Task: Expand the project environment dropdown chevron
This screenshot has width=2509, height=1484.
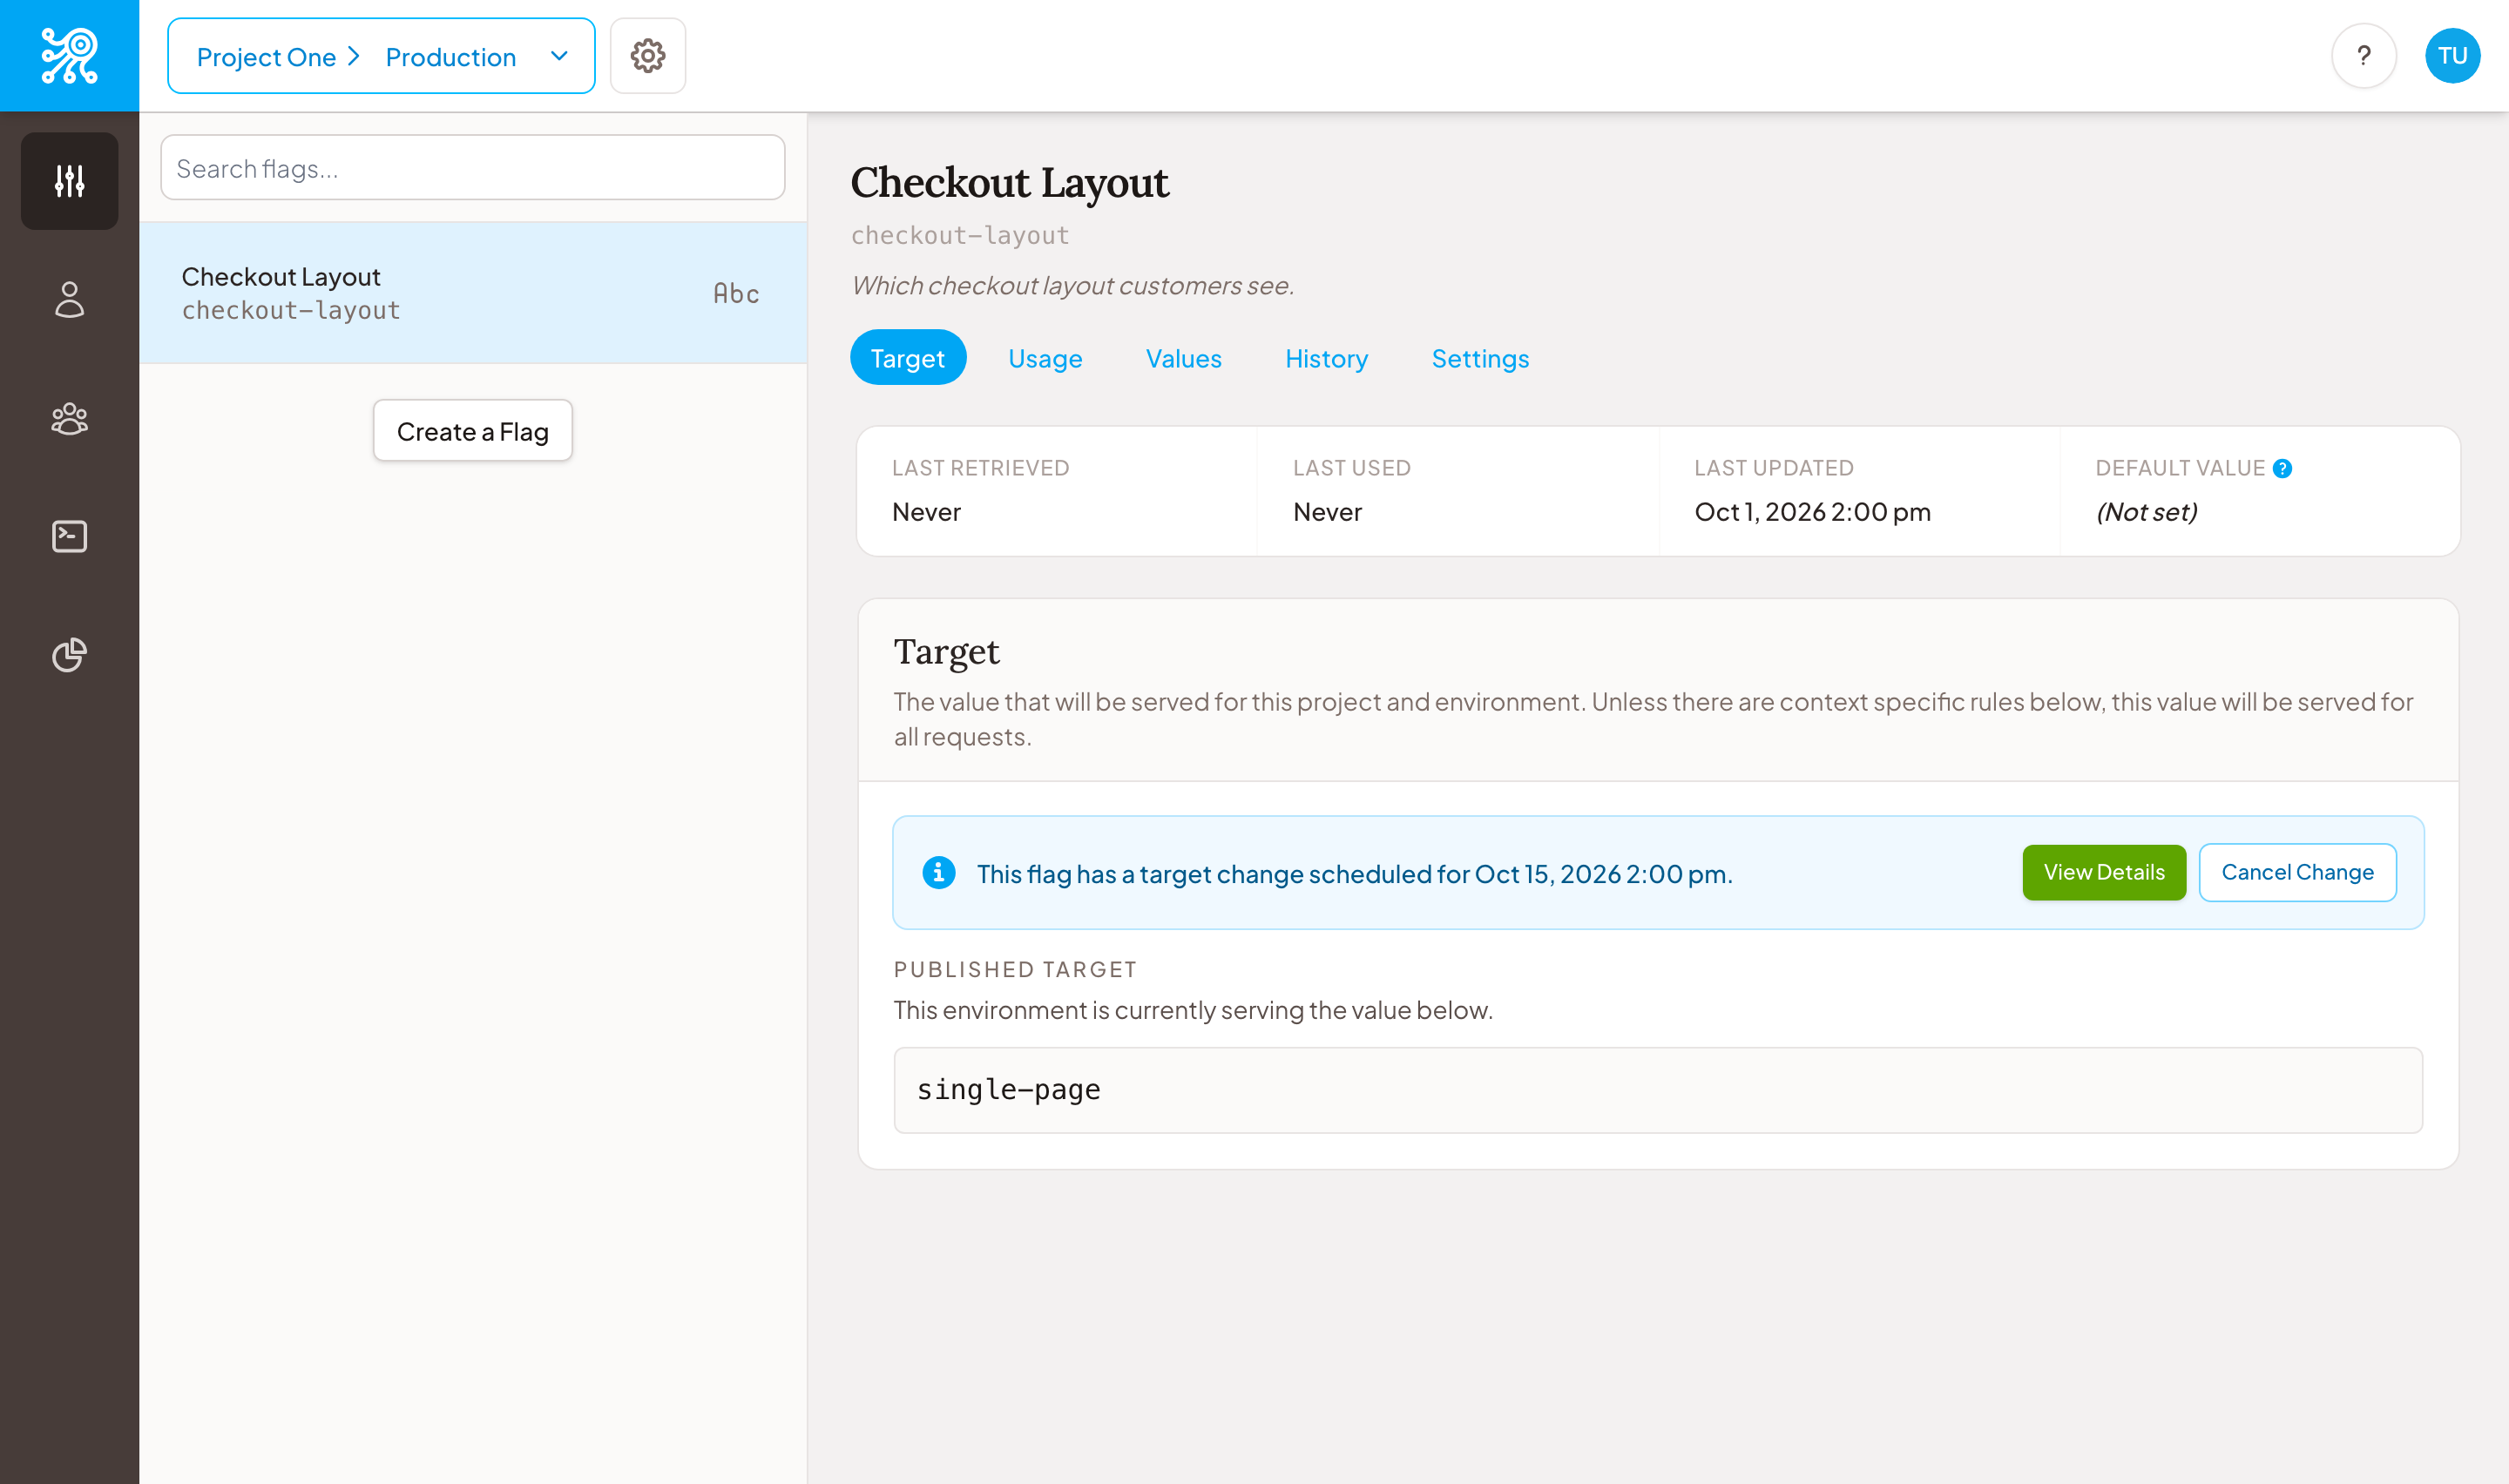Action: pos(559,56)
